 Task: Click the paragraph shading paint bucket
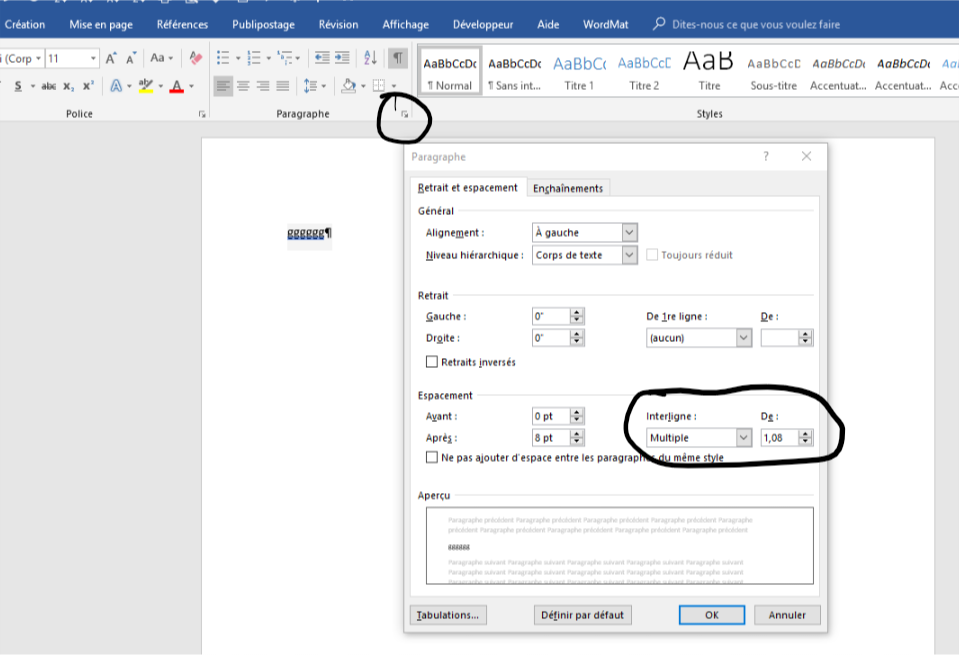click(x=349, y=86)
